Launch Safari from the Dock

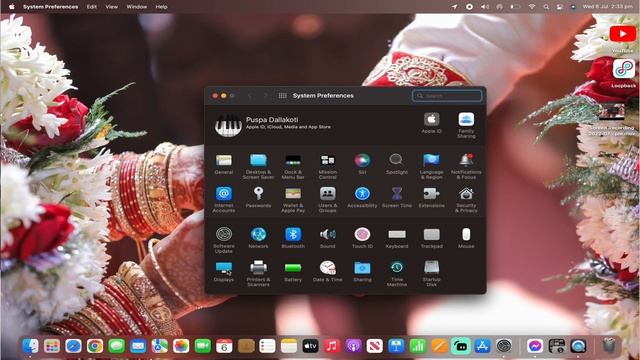point(73,346)
